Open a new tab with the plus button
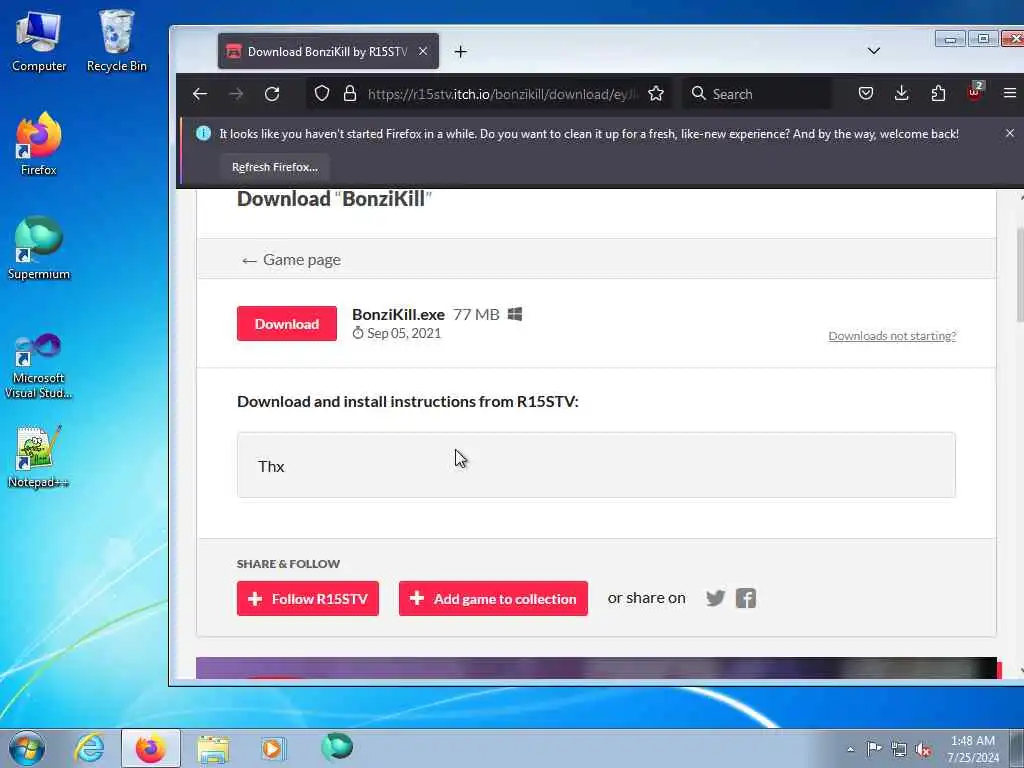 pos(460,52)
